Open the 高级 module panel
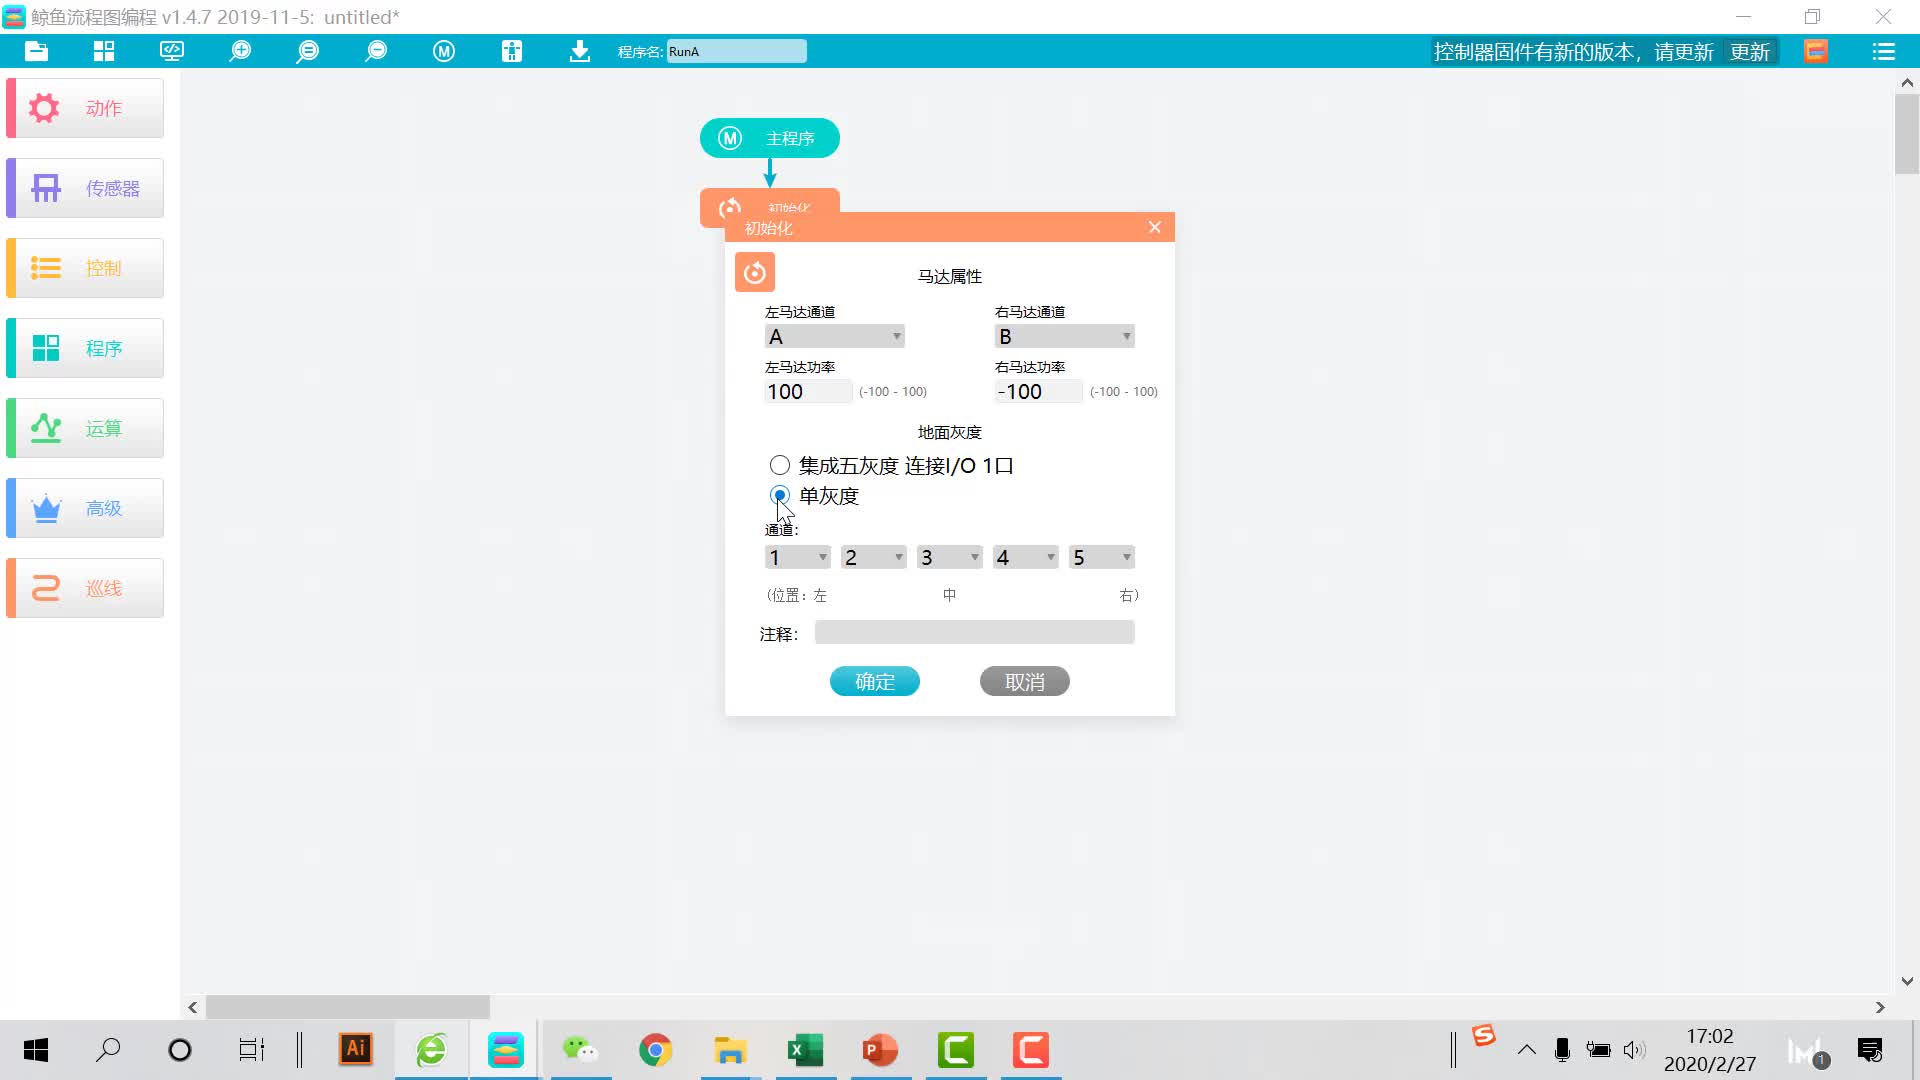This screenshot has width=1920, height=1080. 83,507
